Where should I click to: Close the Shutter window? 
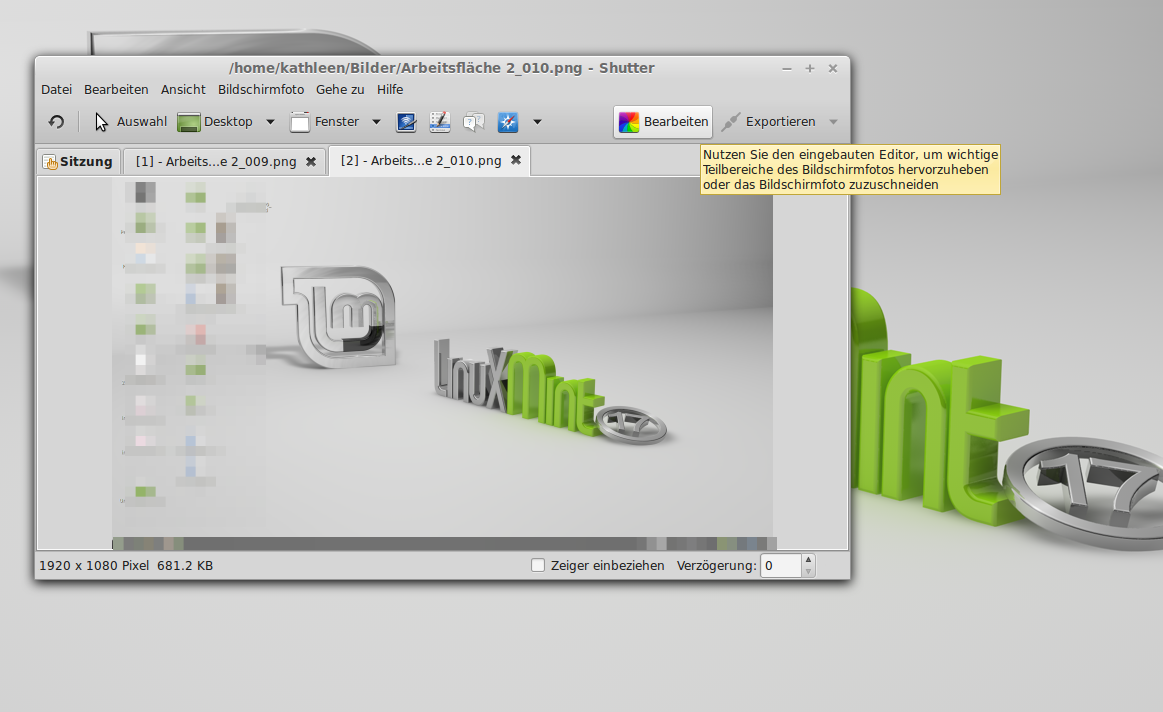[833, 68]
